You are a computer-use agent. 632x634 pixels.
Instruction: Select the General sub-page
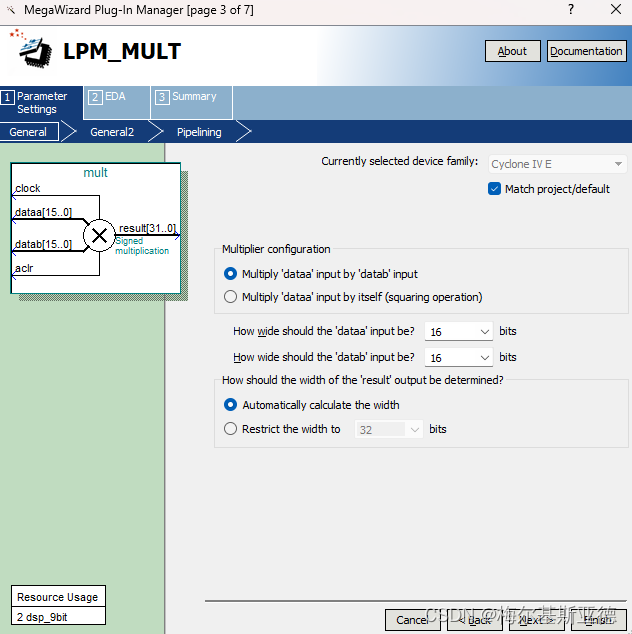point(29,132)
